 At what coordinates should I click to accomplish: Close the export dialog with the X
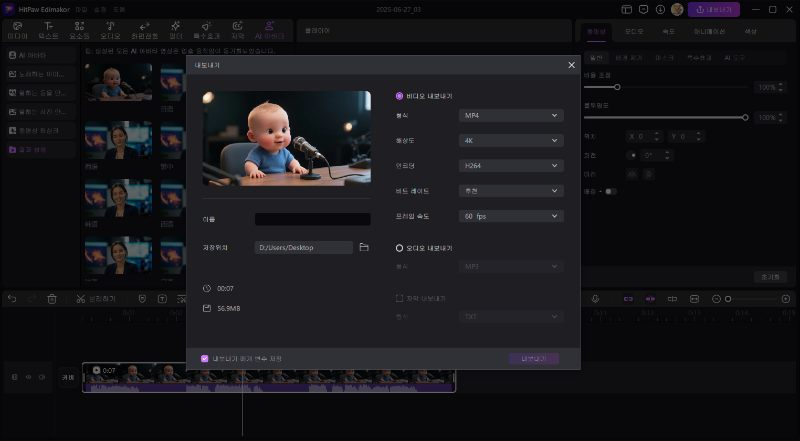coord(571,65)
